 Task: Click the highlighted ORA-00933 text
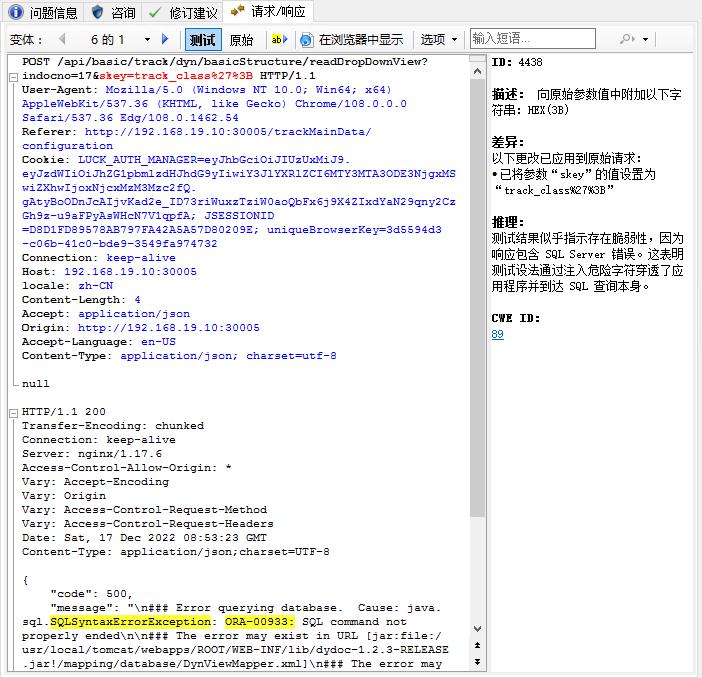point(259,622)
